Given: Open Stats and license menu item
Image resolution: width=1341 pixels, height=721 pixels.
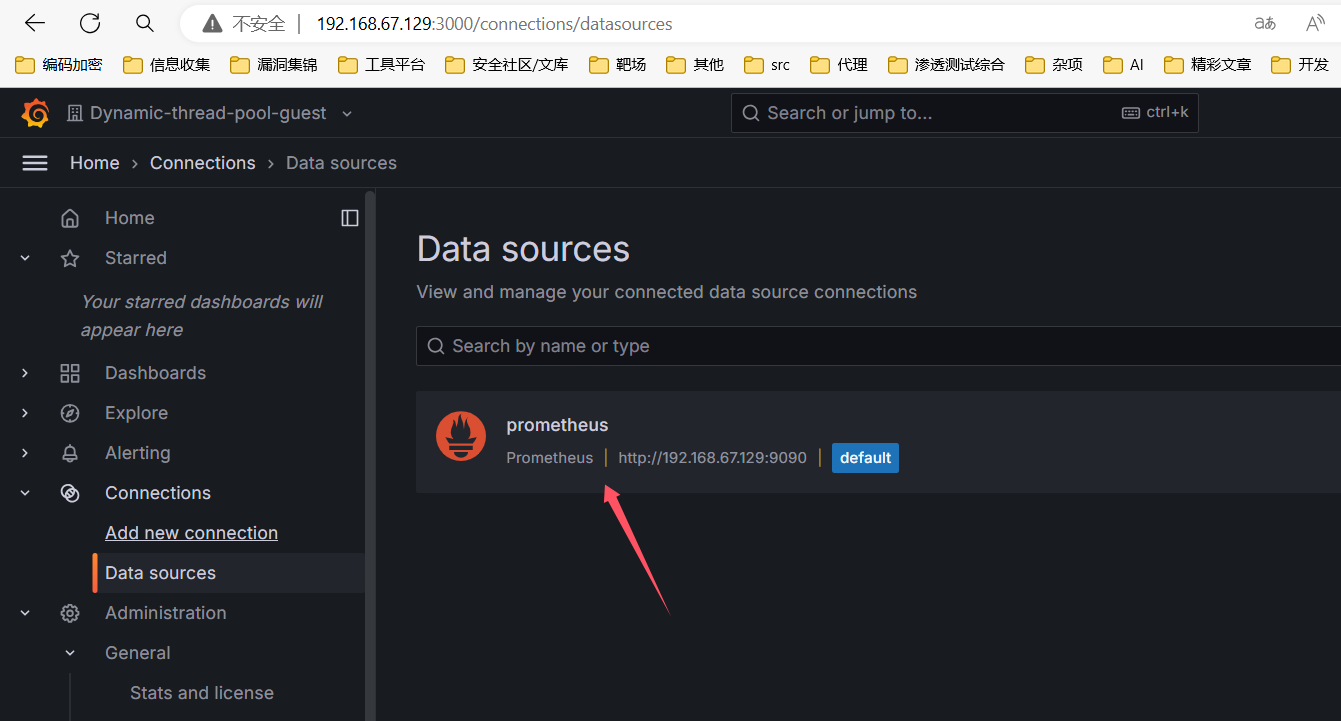Looking at the screenshot, I should click(x=201, y=693).
